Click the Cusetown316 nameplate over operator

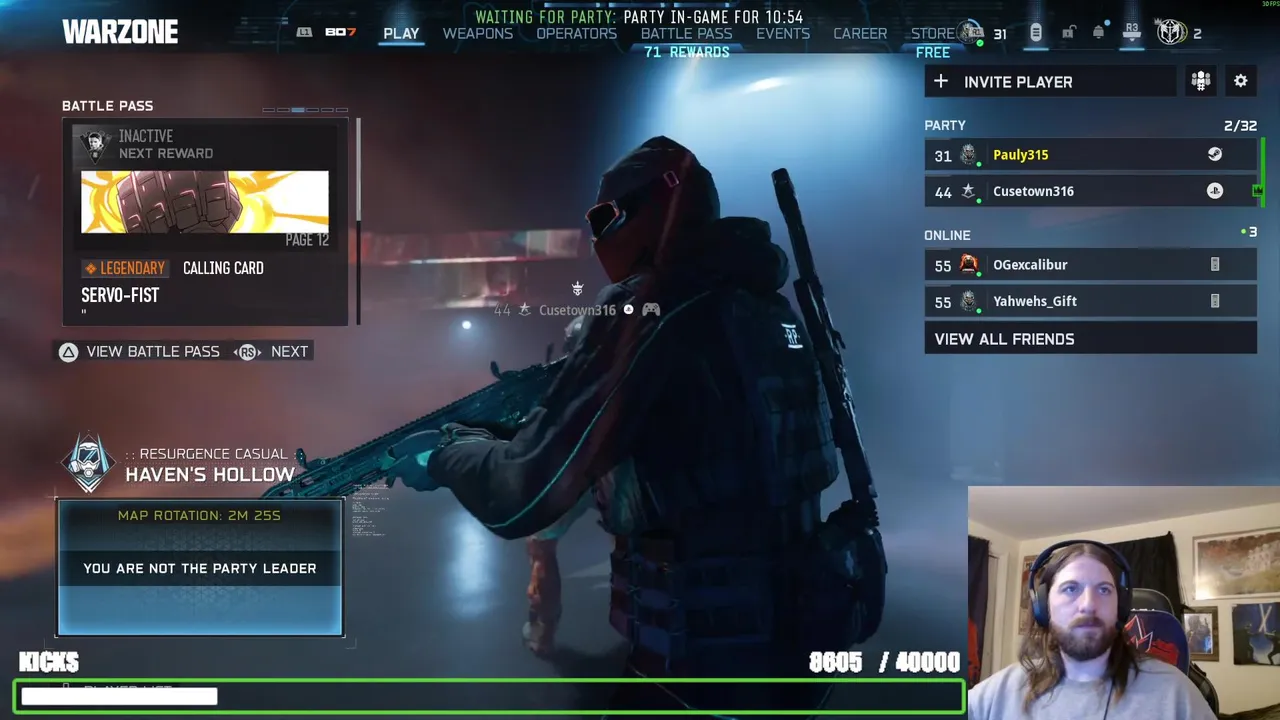pos(577,310)
